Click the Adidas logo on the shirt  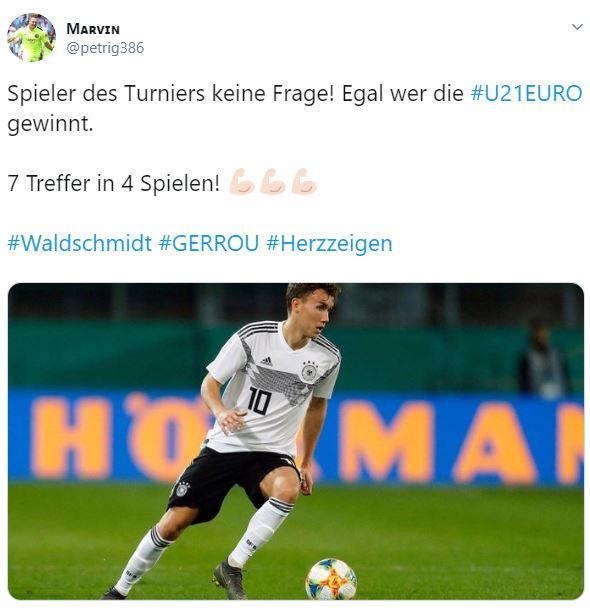[x=267, y=361]
